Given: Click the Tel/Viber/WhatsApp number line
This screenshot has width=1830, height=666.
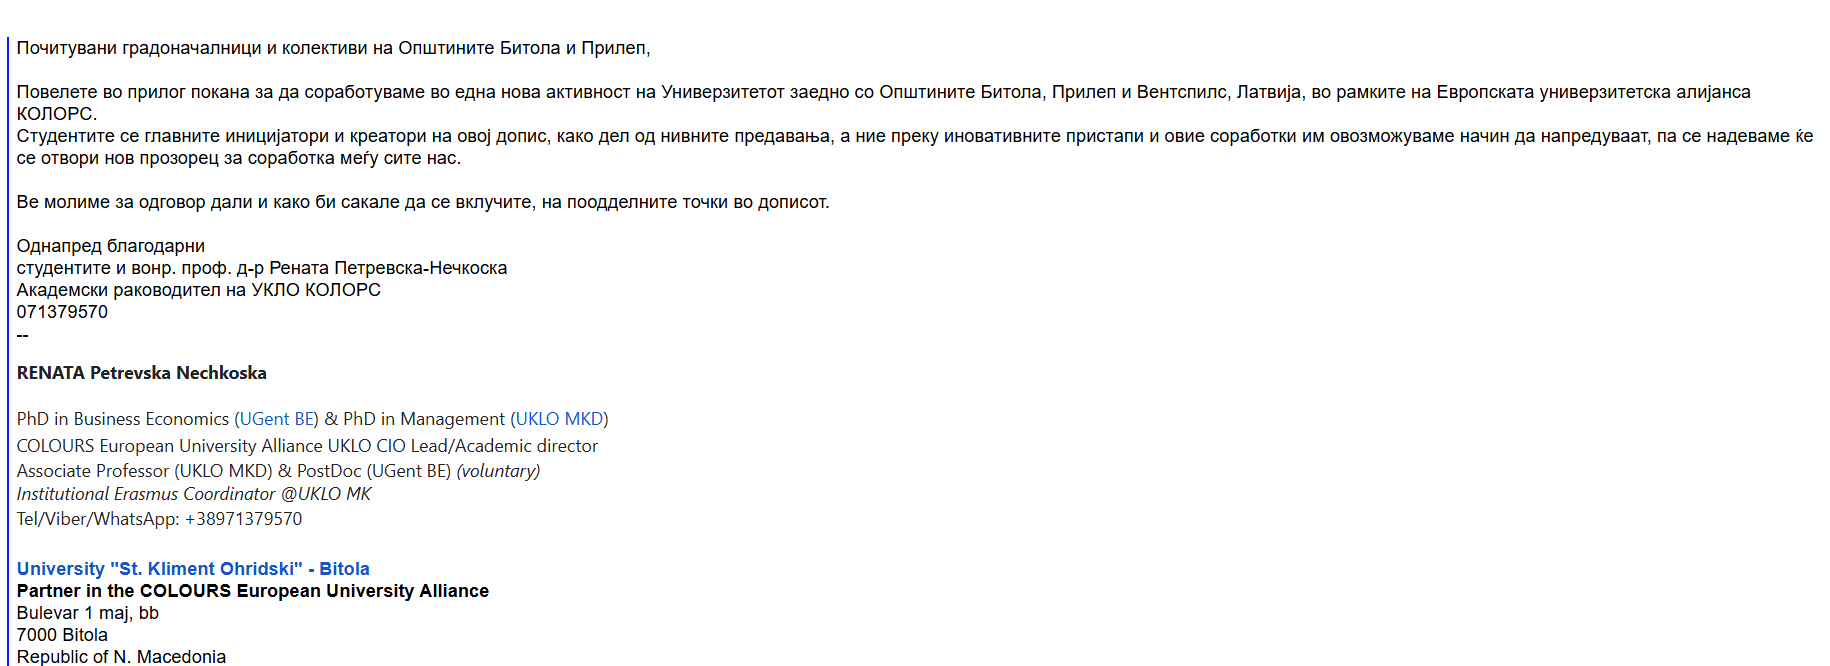Looking at the screenshot, I should (159, 519).
